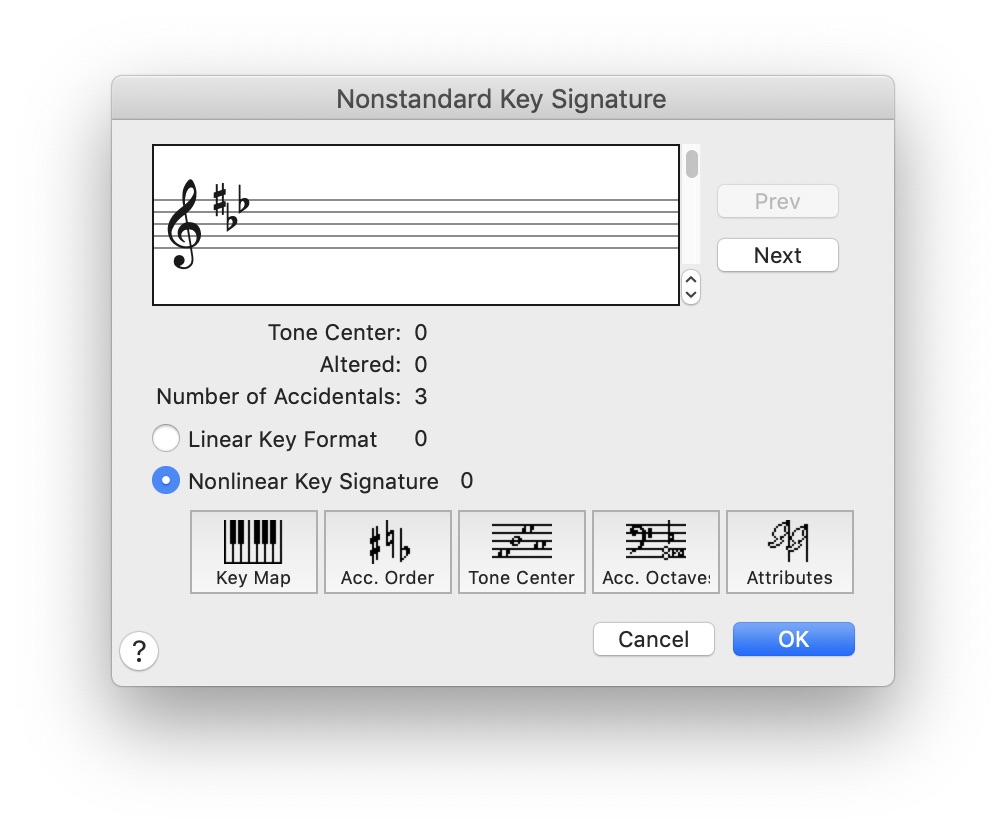
Task: Click the Tone Center staff icon button
Action: [x=521, y=552]
